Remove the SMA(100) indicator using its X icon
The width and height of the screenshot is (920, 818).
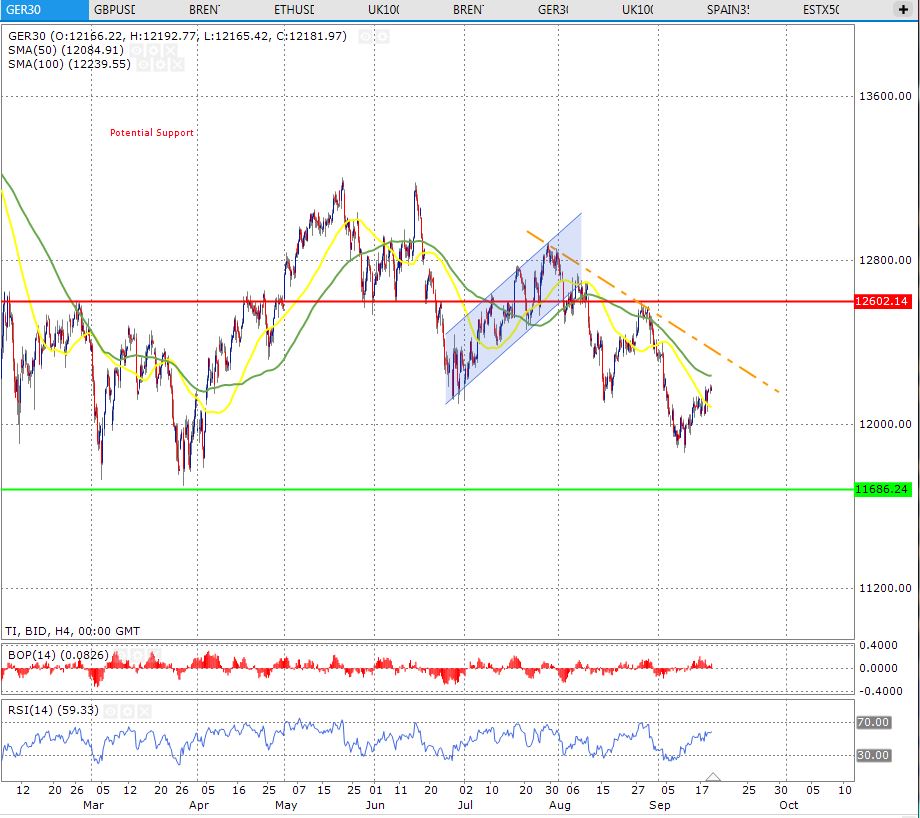click(178, 64)
